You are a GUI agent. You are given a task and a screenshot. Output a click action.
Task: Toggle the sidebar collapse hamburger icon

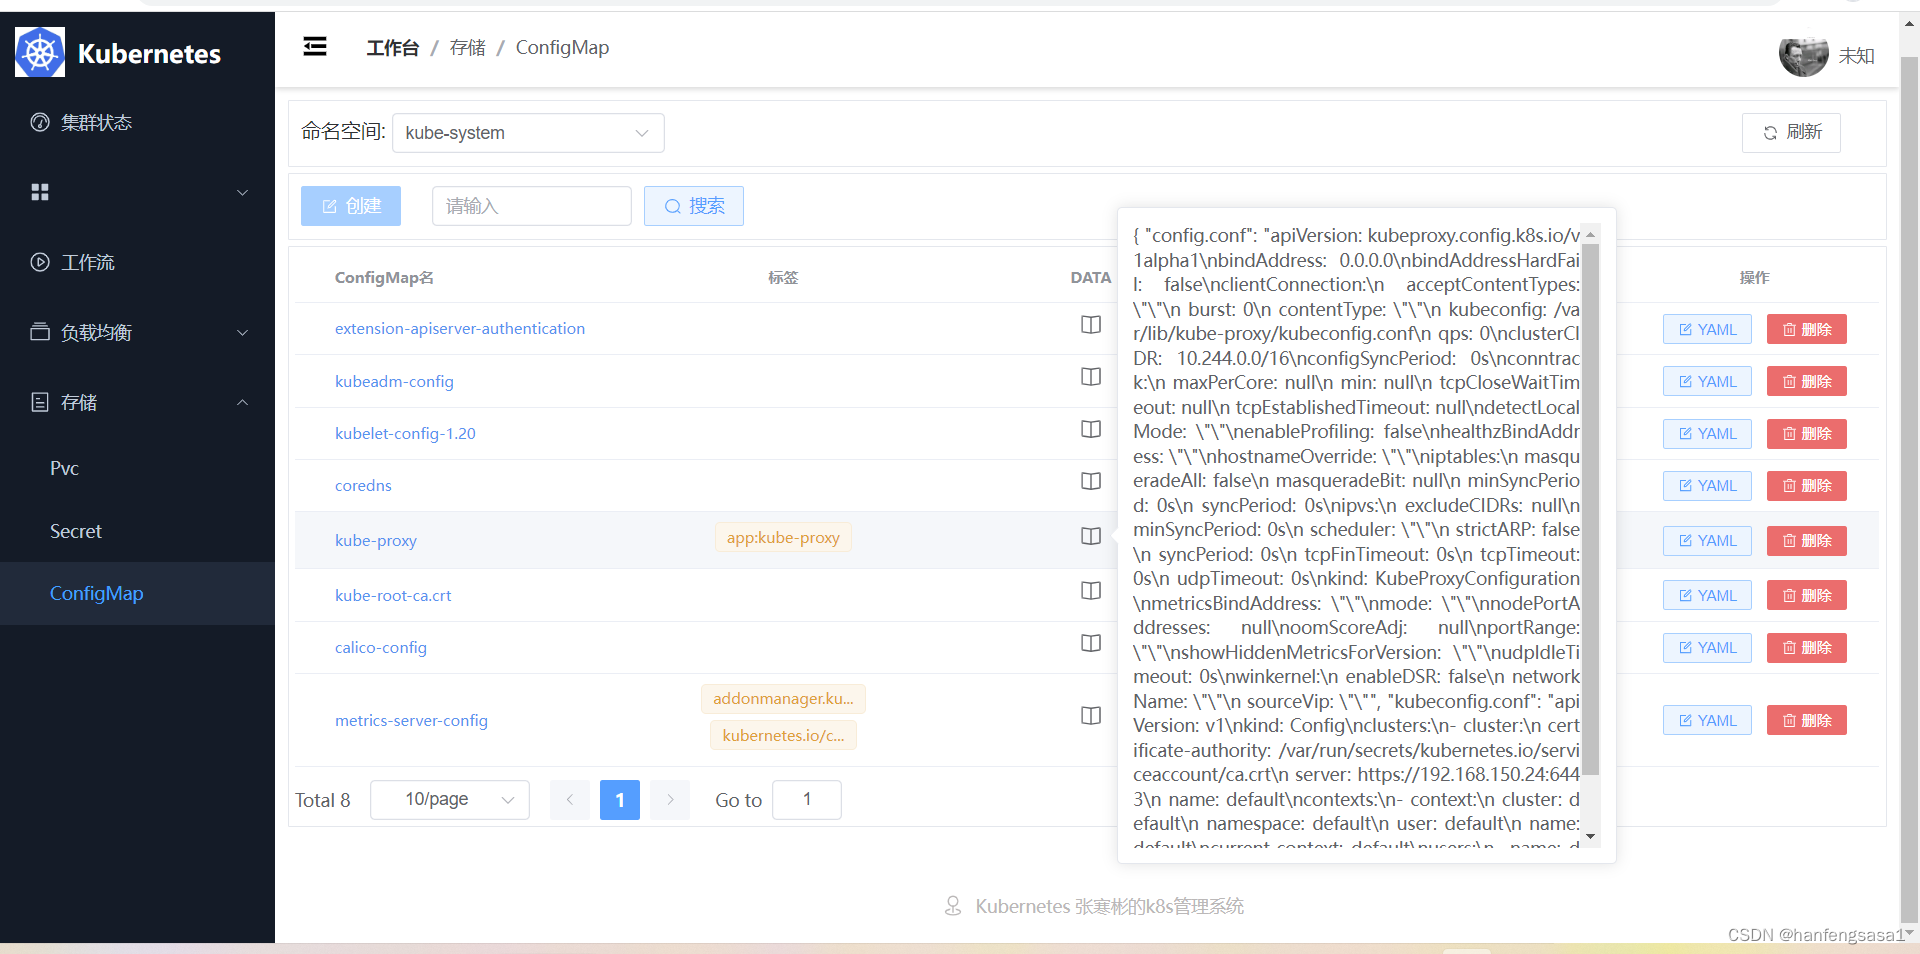tap(315, 46)
